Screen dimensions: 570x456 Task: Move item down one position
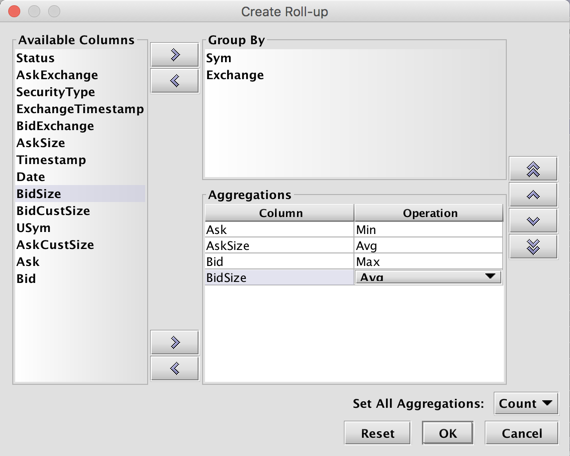pos(533,221)
